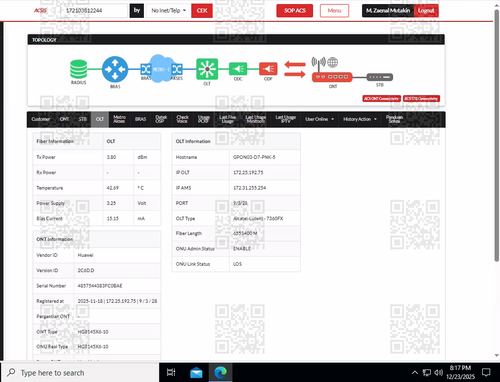Click the Power Supply value 3.25
The width and height of the screenshot is (500, 382).
[x=111, y=203]
